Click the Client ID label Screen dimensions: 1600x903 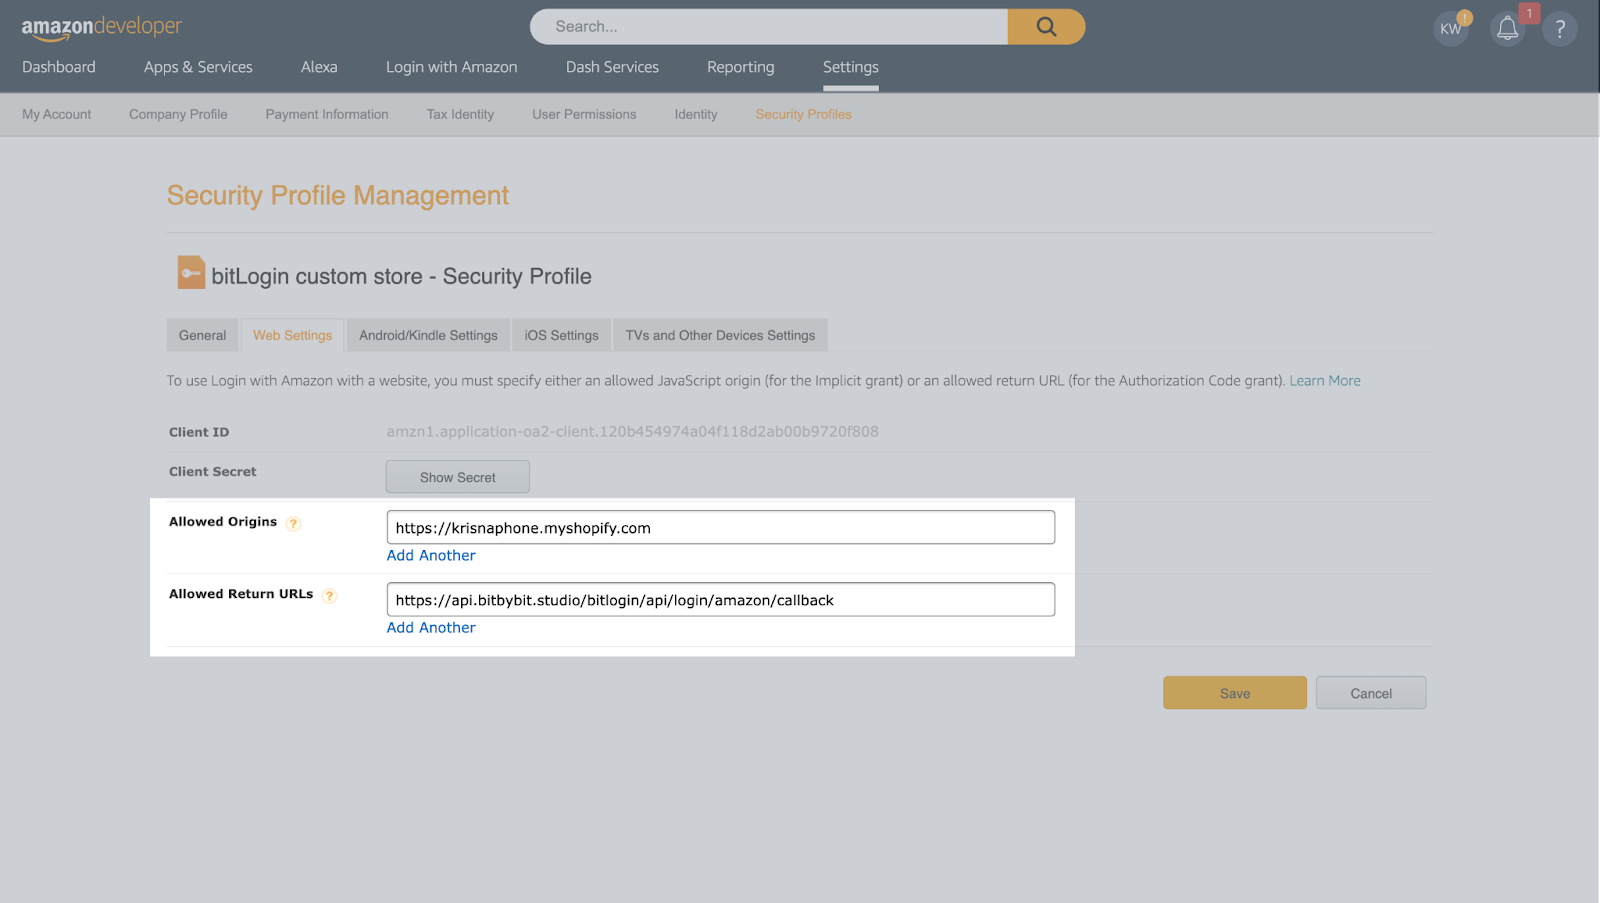click(x=199, y=432)
